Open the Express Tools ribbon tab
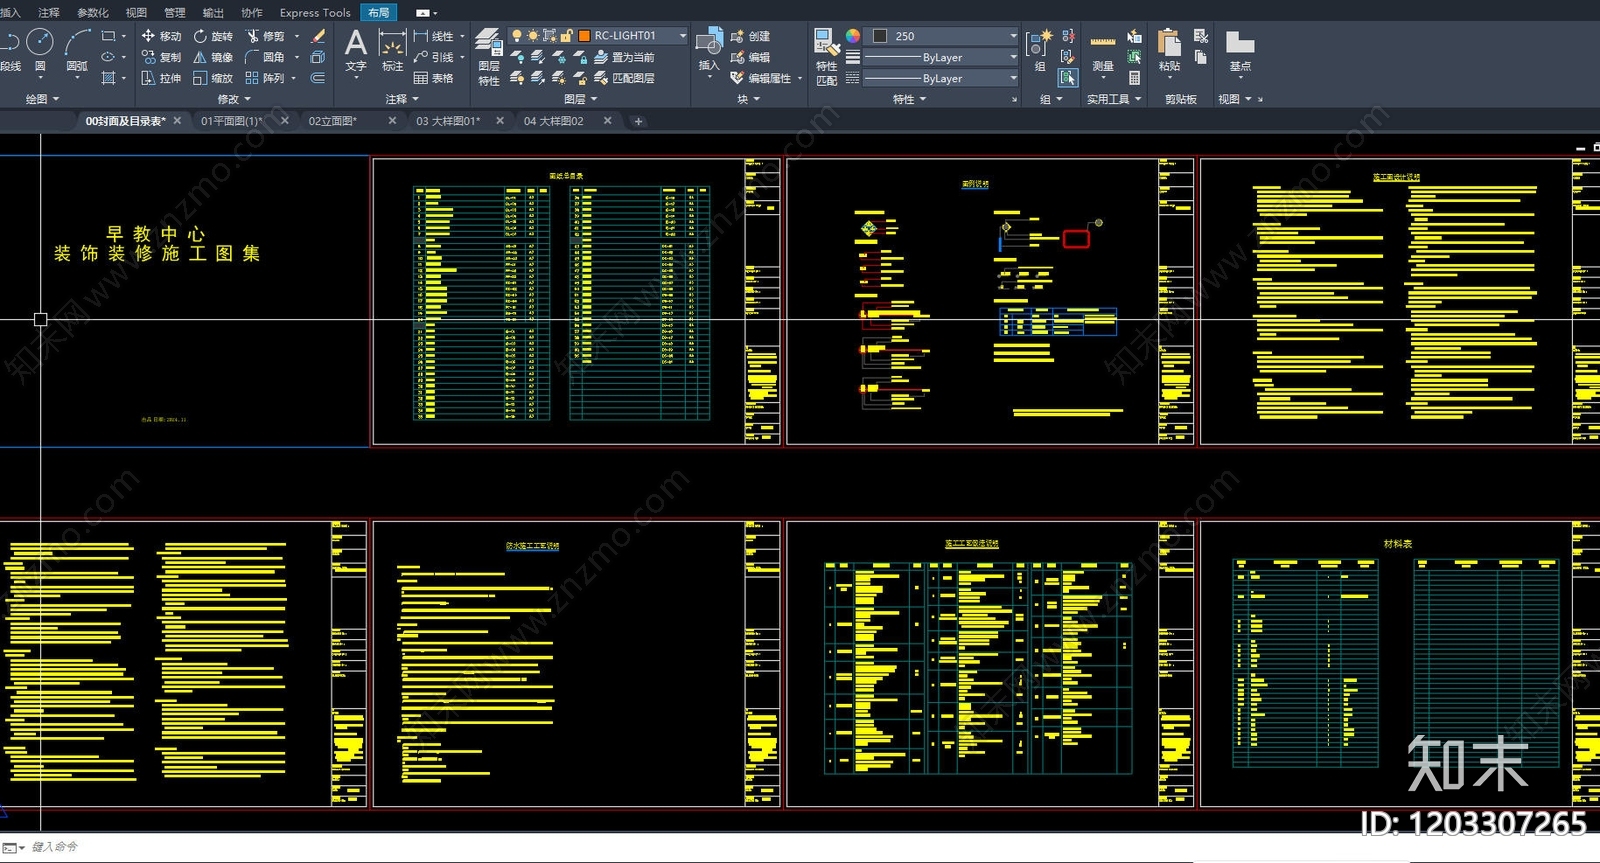1600x863 pixels. pos(315,13)
